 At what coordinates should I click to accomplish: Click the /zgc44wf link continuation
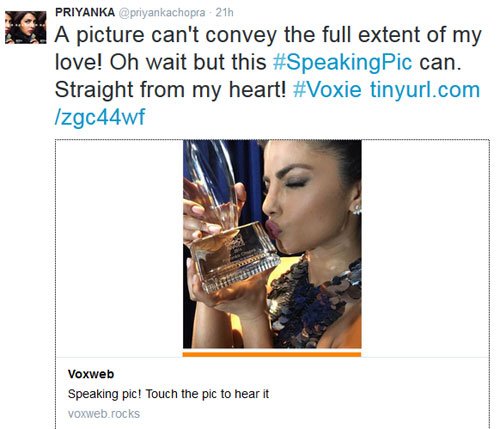[x=100, y=118]
